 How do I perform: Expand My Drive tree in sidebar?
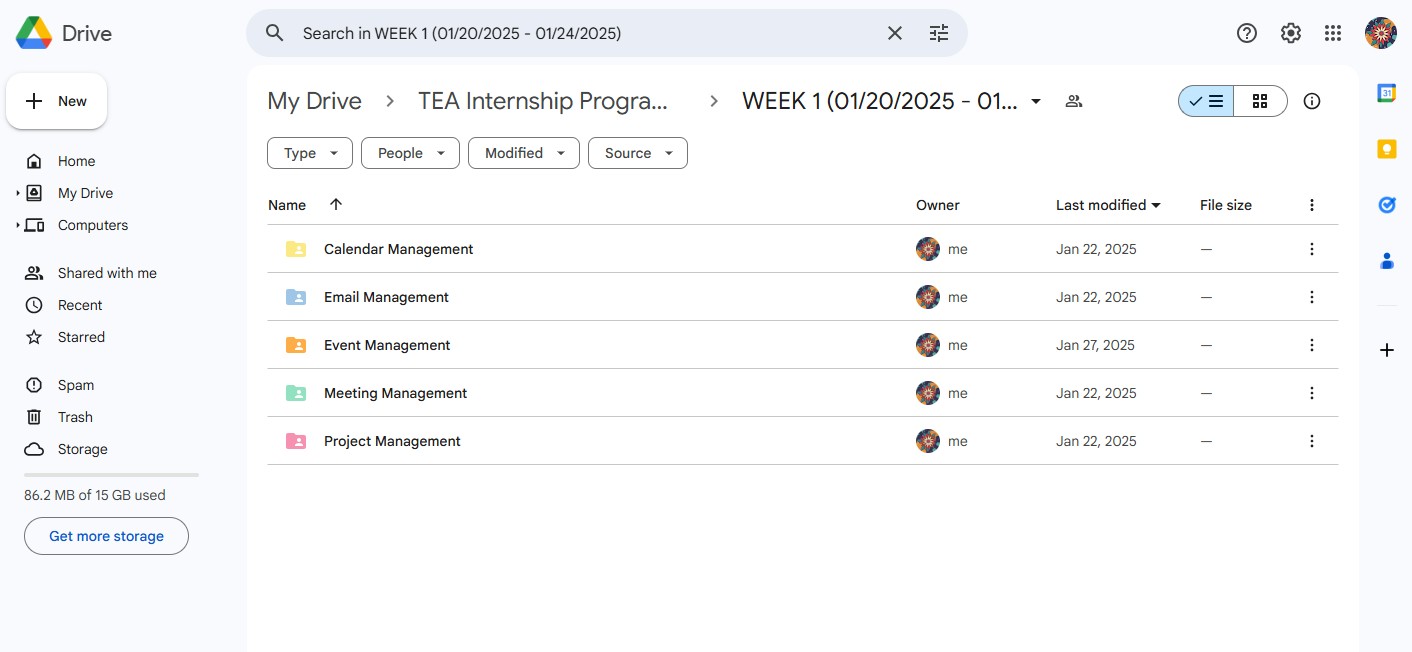pos(18,193)
